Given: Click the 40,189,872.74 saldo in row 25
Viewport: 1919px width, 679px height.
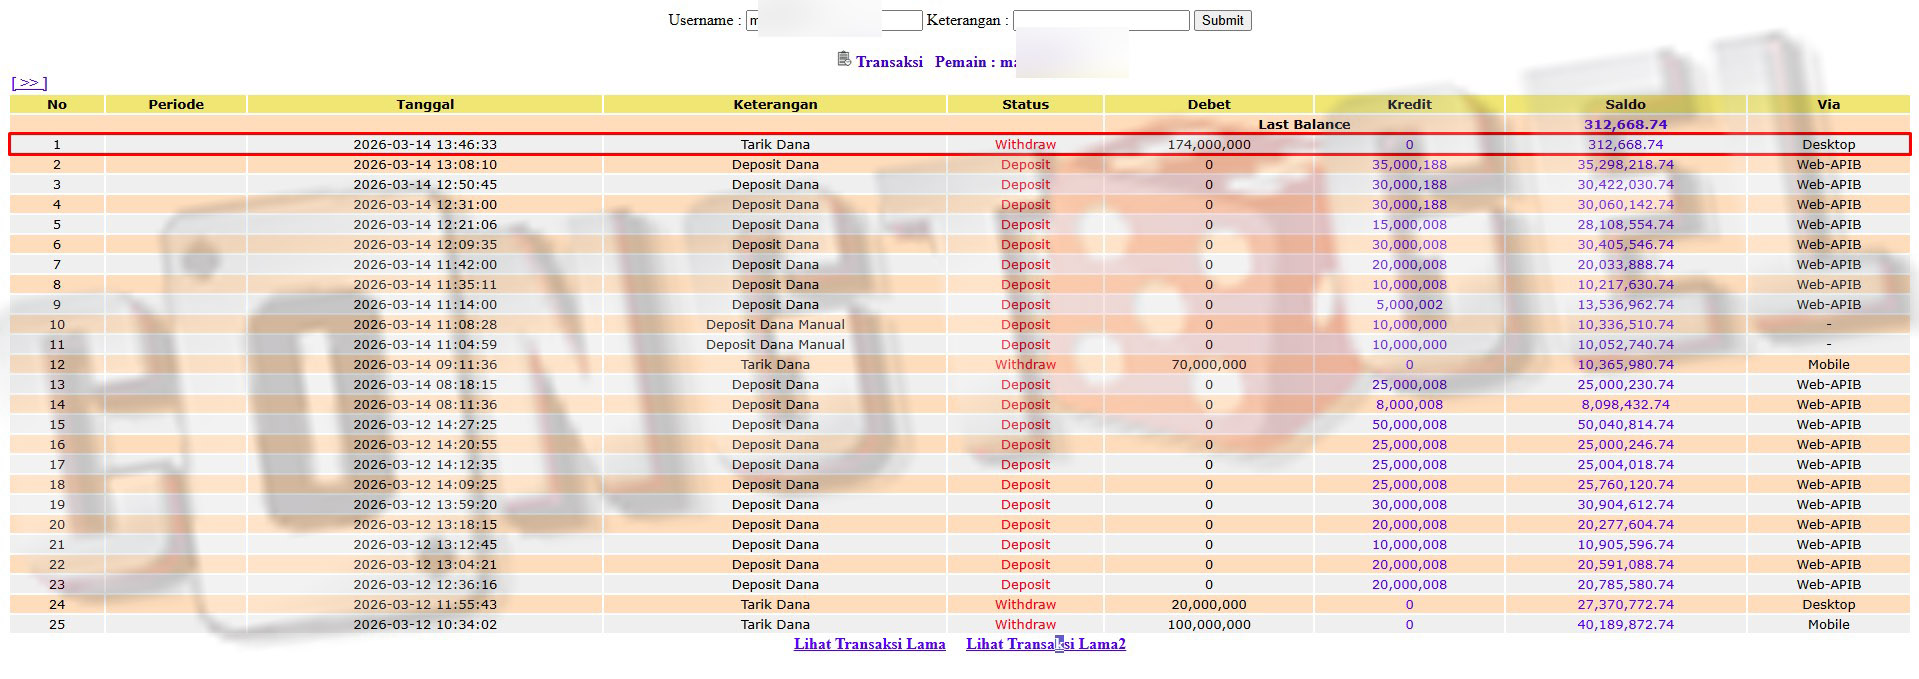Looking at the screenshot, I should tap(1625, 625).
